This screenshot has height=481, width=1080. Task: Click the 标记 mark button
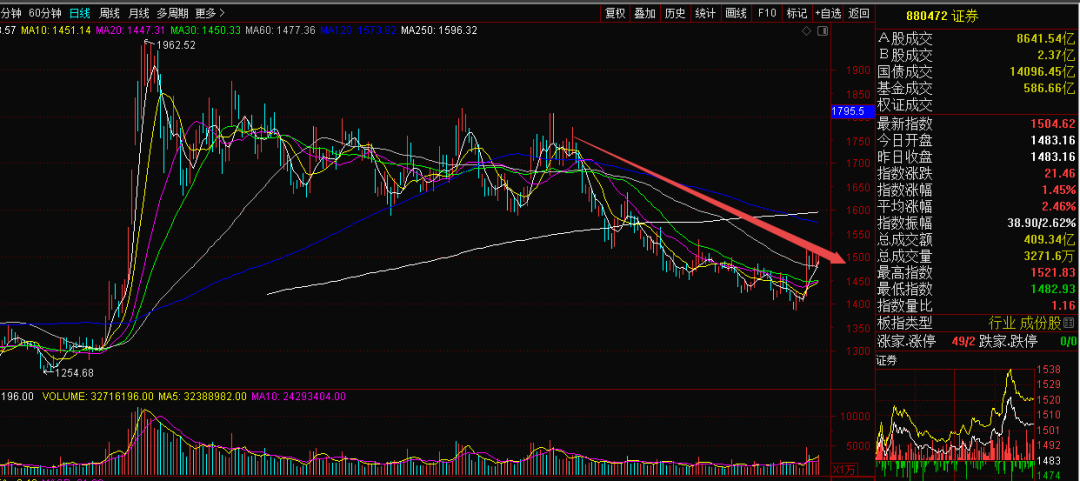point(797,12)
